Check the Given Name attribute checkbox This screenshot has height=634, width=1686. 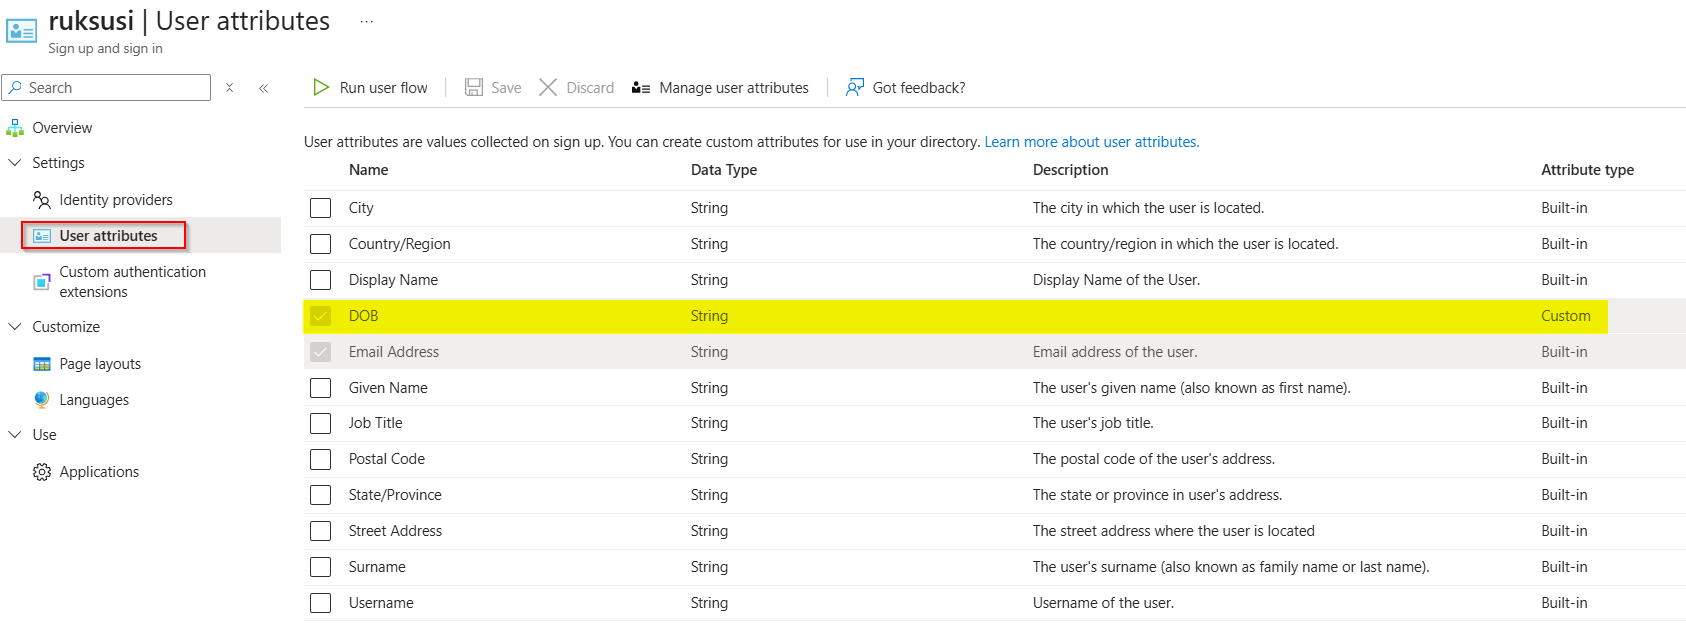point(320,388)
